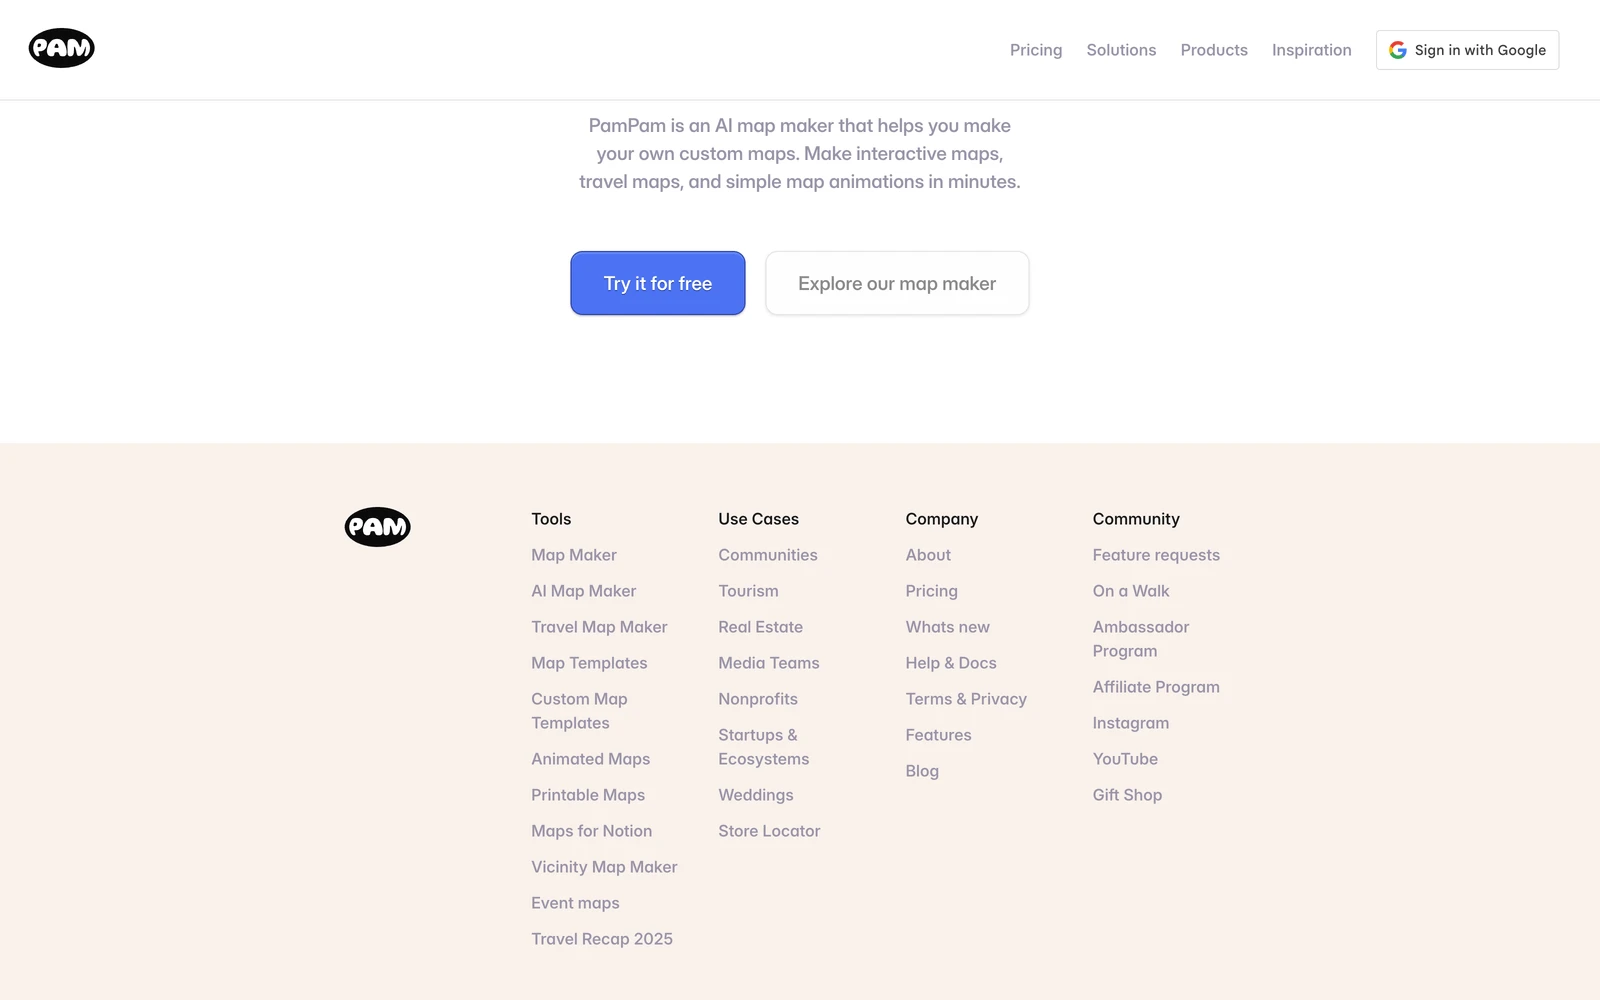Open the Ambassador Program link
Screen dimensions: 1600x1000
tap(1141, 639)
